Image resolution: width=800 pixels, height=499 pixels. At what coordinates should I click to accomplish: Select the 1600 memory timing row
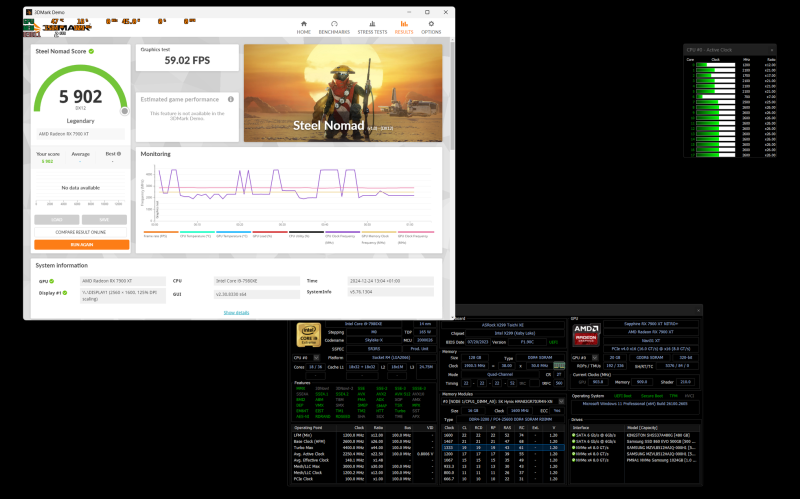[503, 435]
